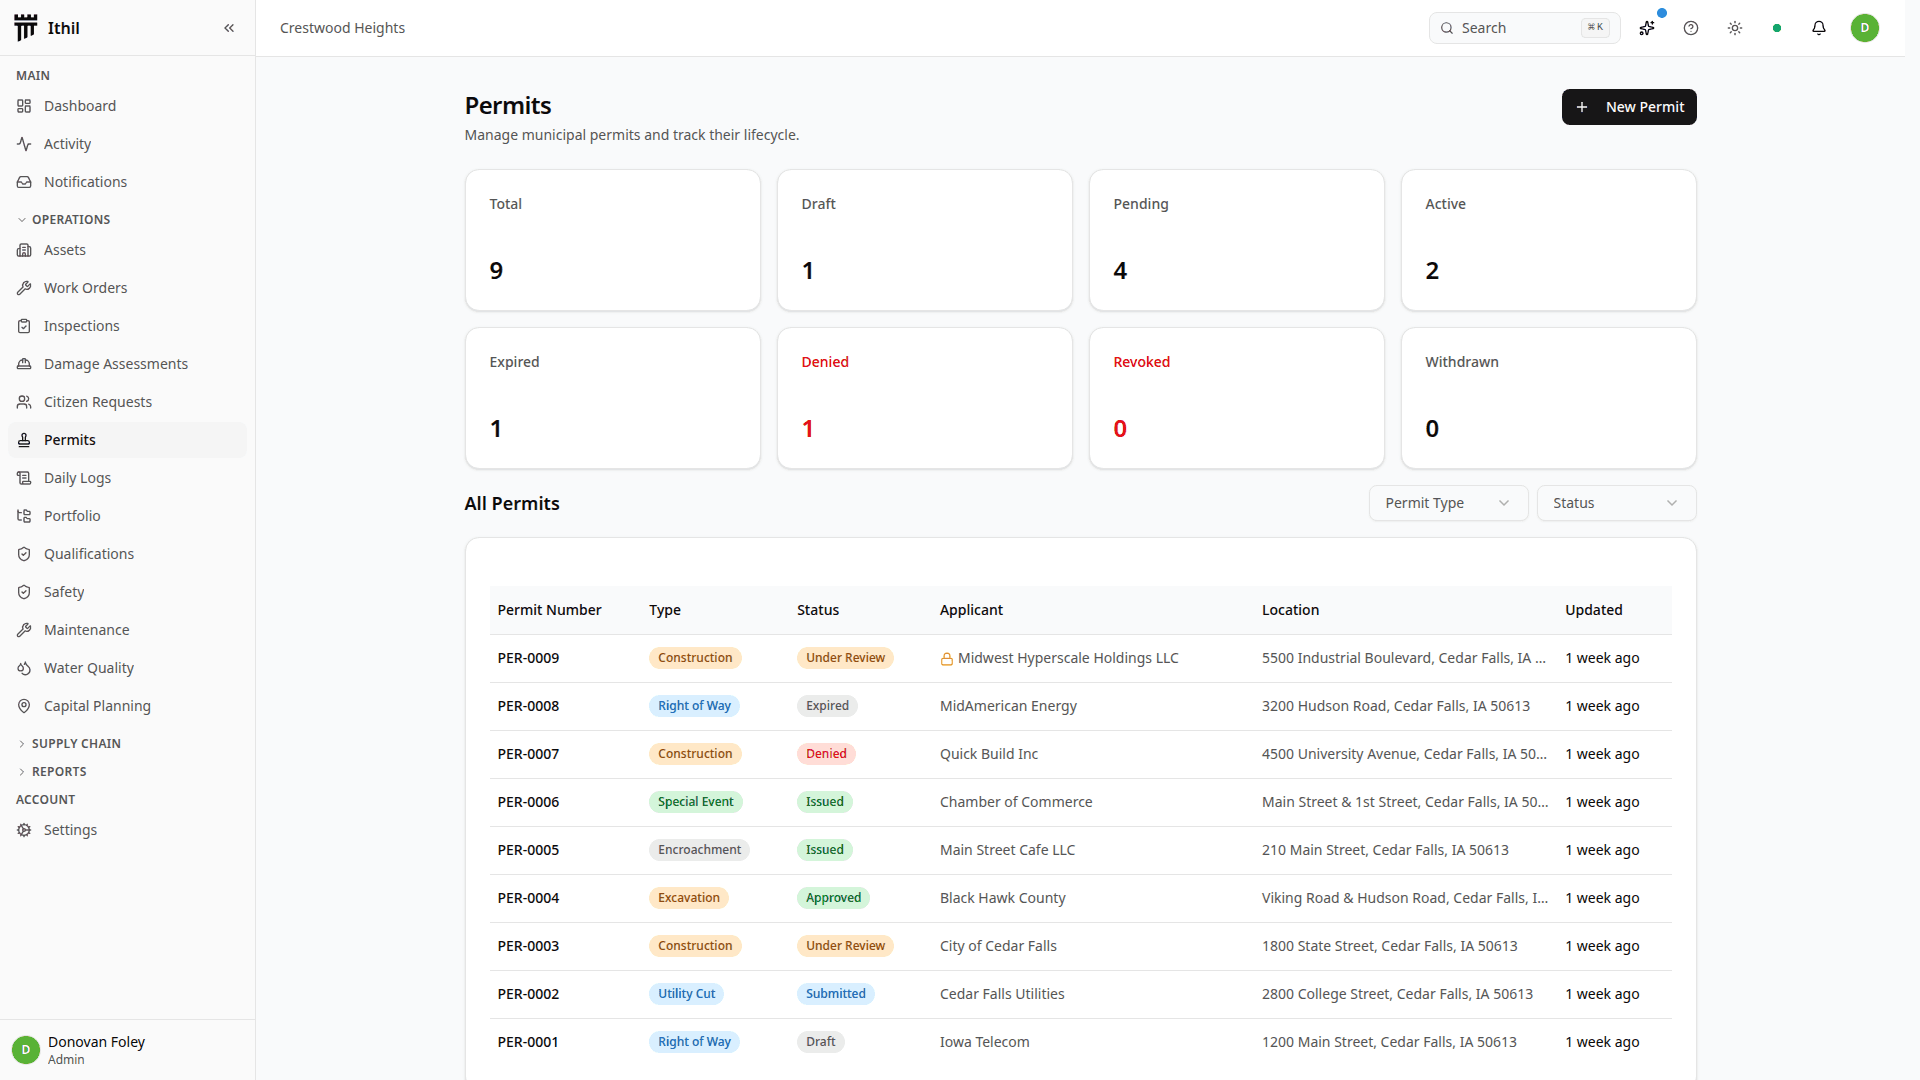Click the Approved status badge
Screen dimensions: 1920x1080
pos(833,898)
